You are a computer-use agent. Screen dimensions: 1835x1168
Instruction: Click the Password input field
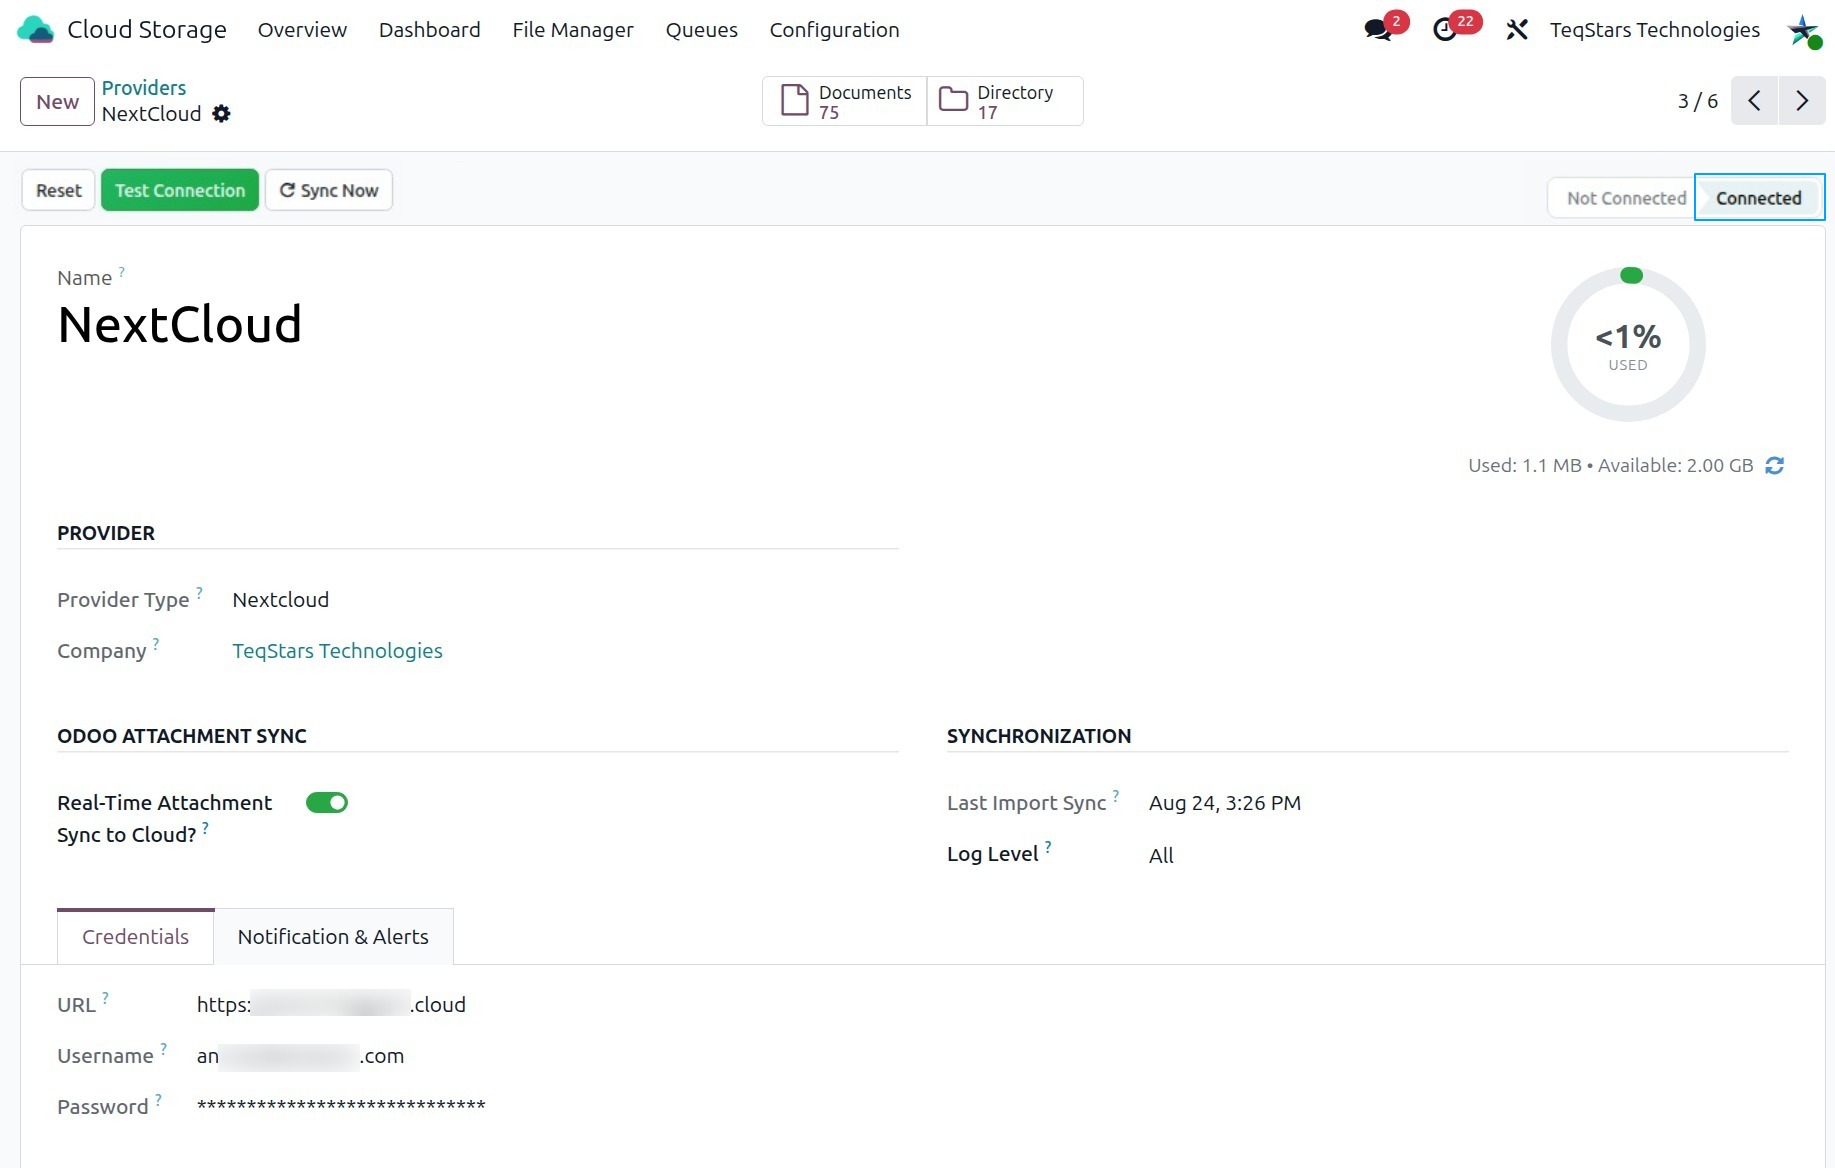341,1106
